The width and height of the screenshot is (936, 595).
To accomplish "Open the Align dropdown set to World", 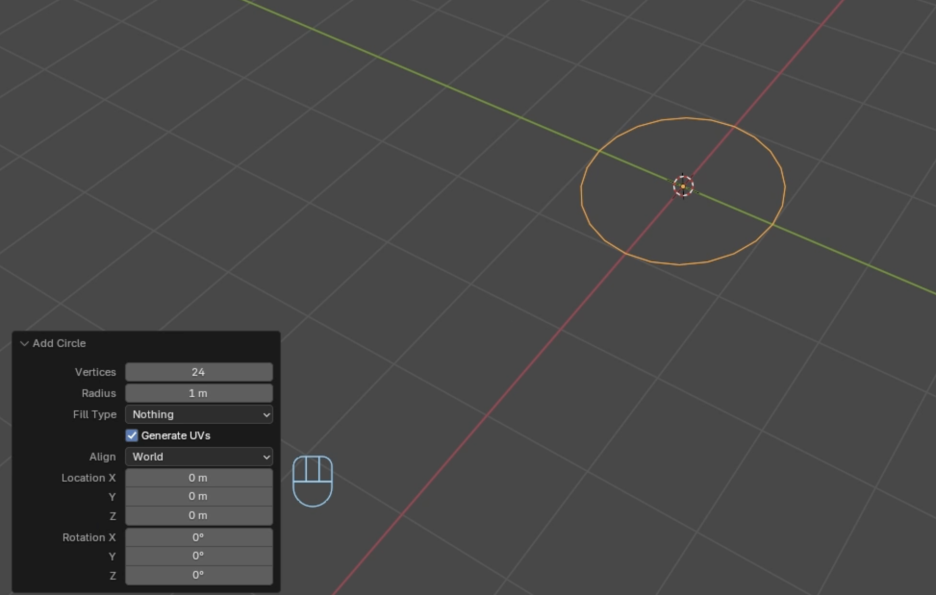I will point(199,457).
